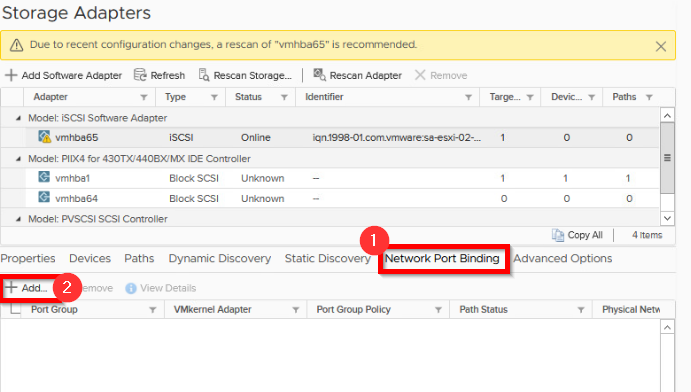
Task: Sort by Physical Network column header
Action: click(x=631, y=309)
